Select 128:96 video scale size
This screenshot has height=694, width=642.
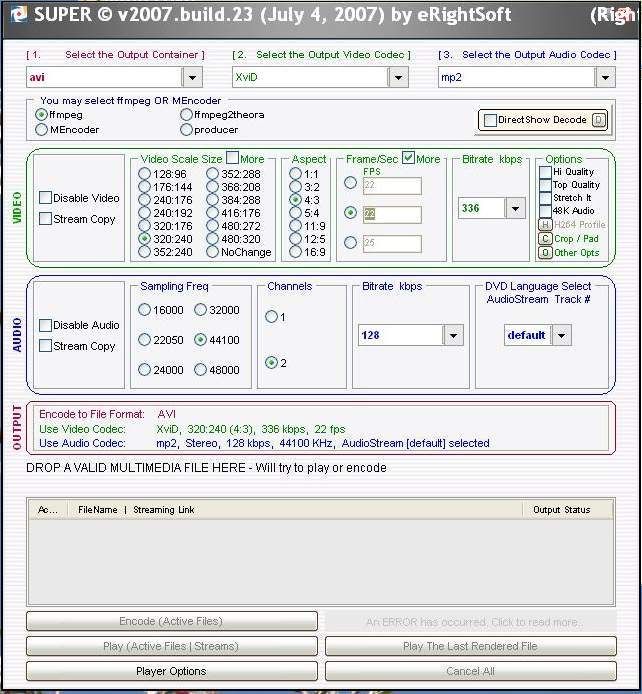[144, 174]
